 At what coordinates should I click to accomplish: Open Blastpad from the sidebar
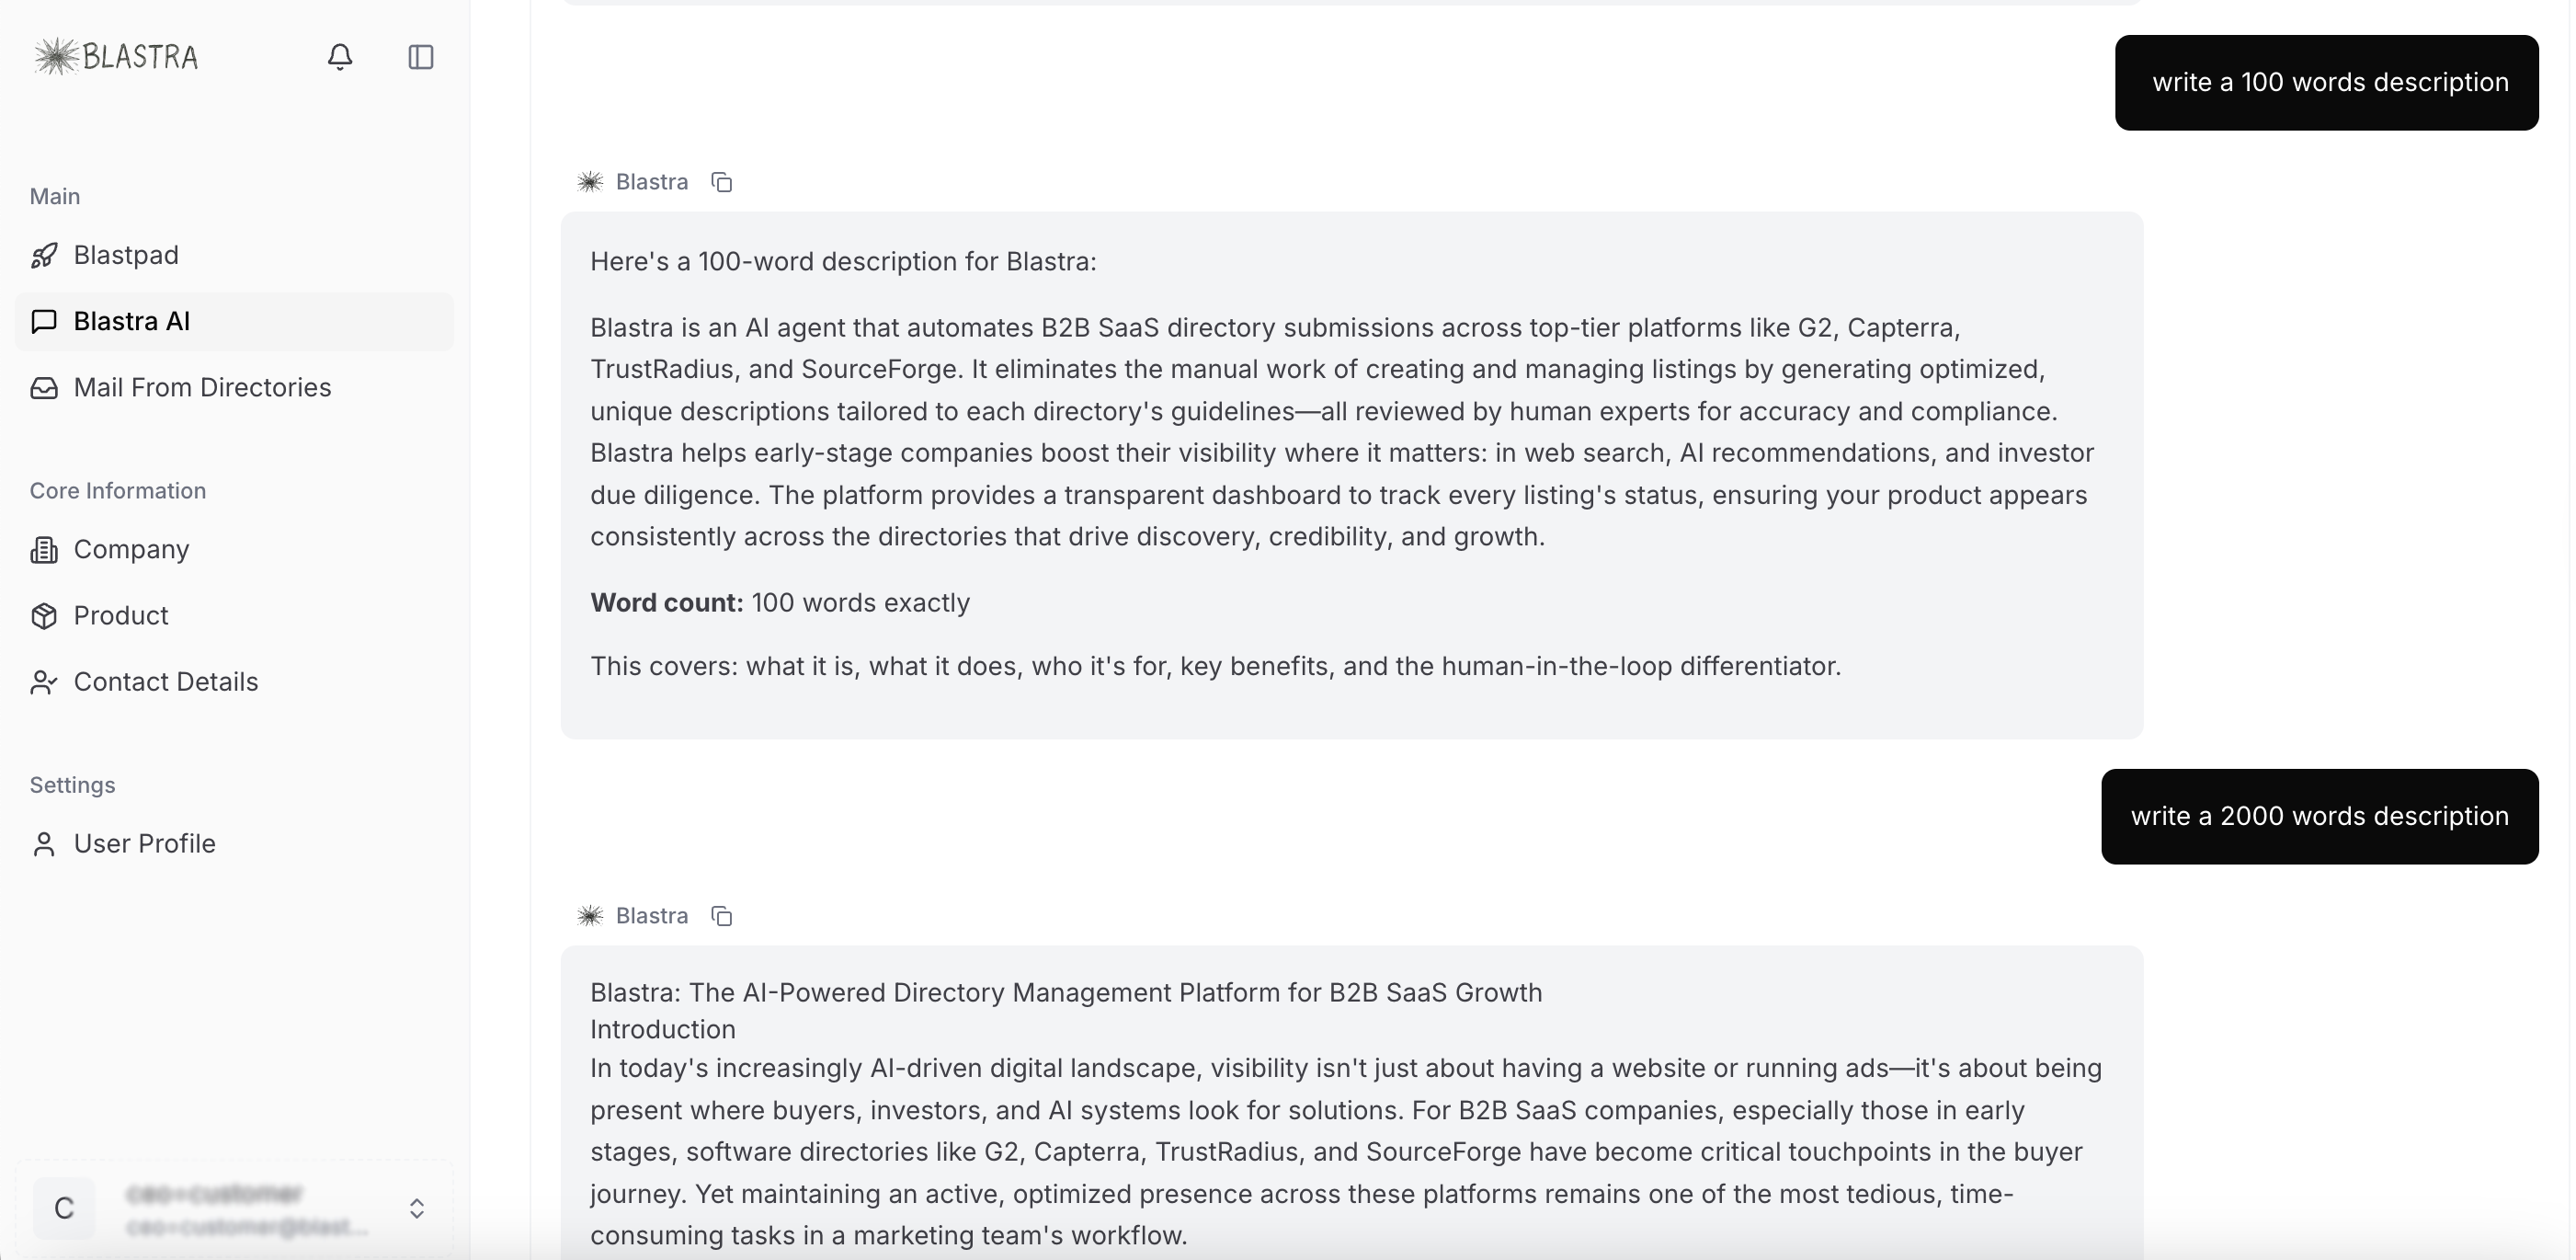pos(126,255)
